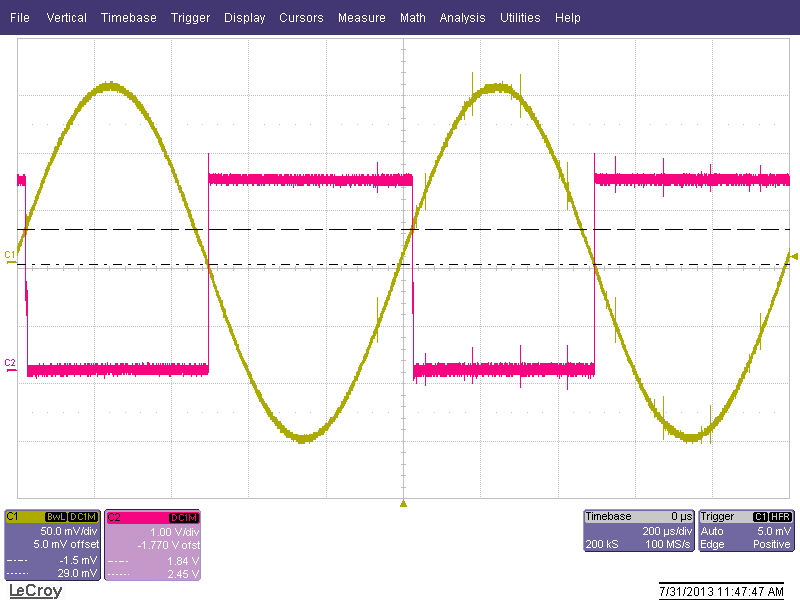Click the -1.770 V ofst value

tap(168, 545)
